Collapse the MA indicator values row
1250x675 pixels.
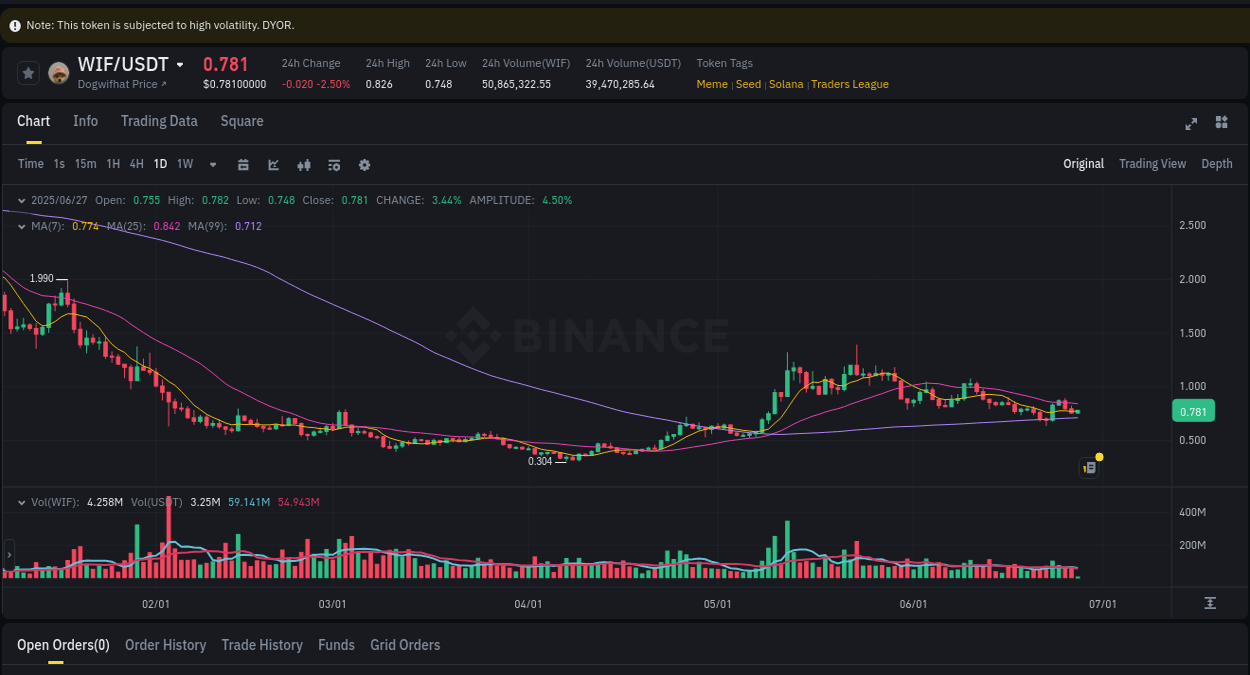(21, 226)
